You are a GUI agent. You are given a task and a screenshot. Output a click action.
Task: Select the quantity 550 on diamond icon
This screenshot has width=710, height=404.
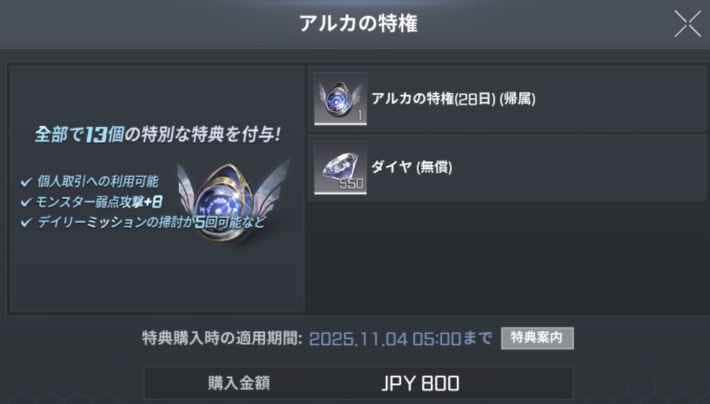pos(351,184)
